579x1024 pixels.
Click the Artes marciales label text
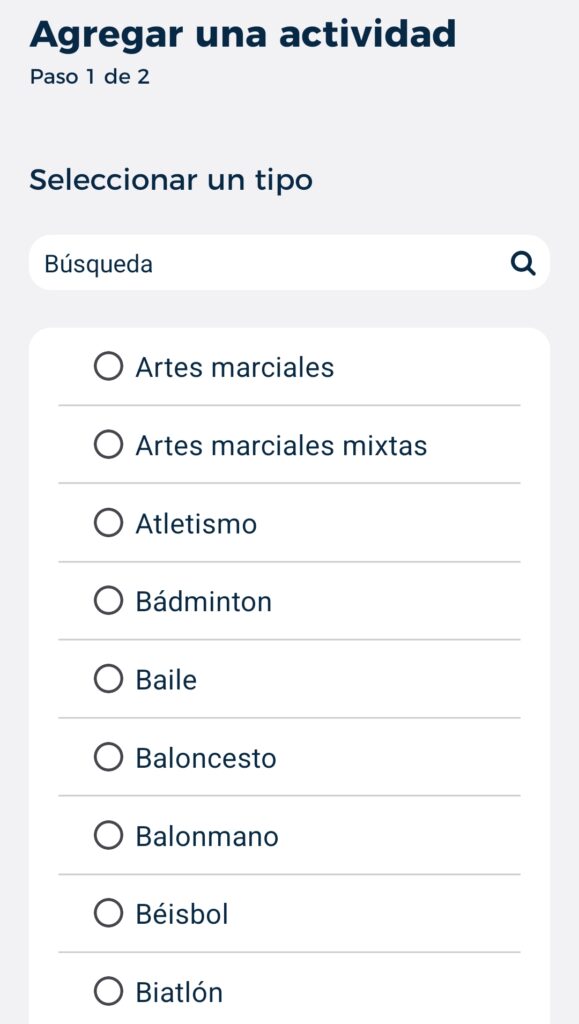pos(234,368)
